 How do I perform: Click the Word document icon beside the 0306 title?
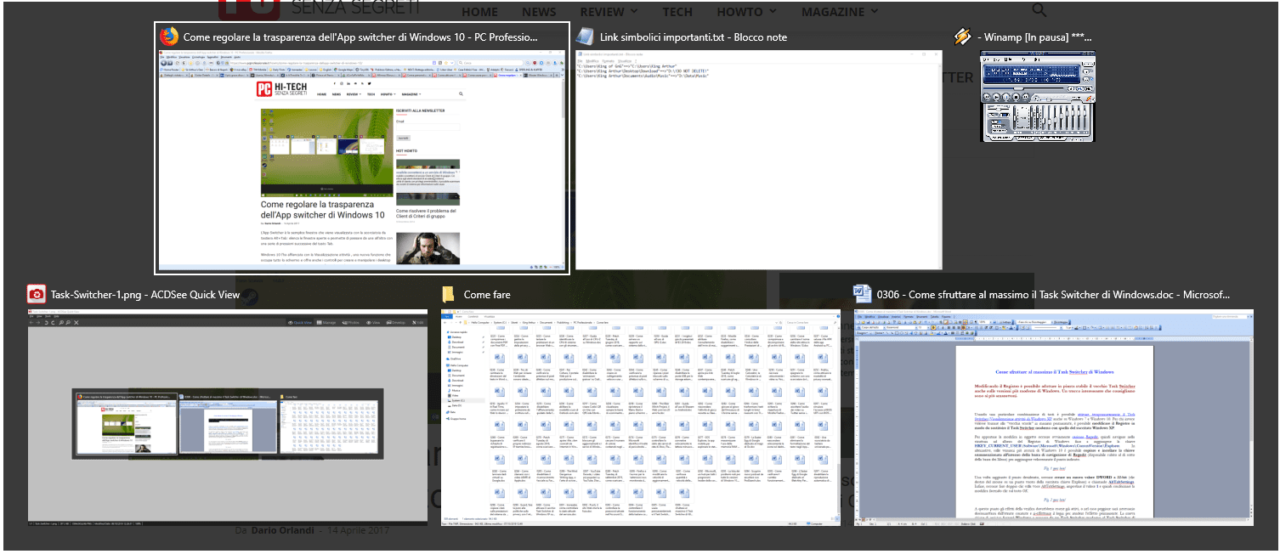click(861, 294)
